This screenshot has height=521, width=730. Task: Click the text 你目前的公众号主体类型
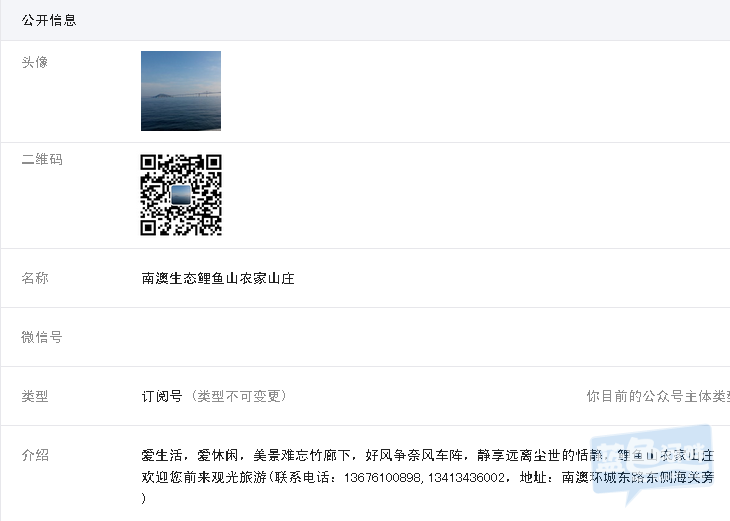tap(658, 396)
